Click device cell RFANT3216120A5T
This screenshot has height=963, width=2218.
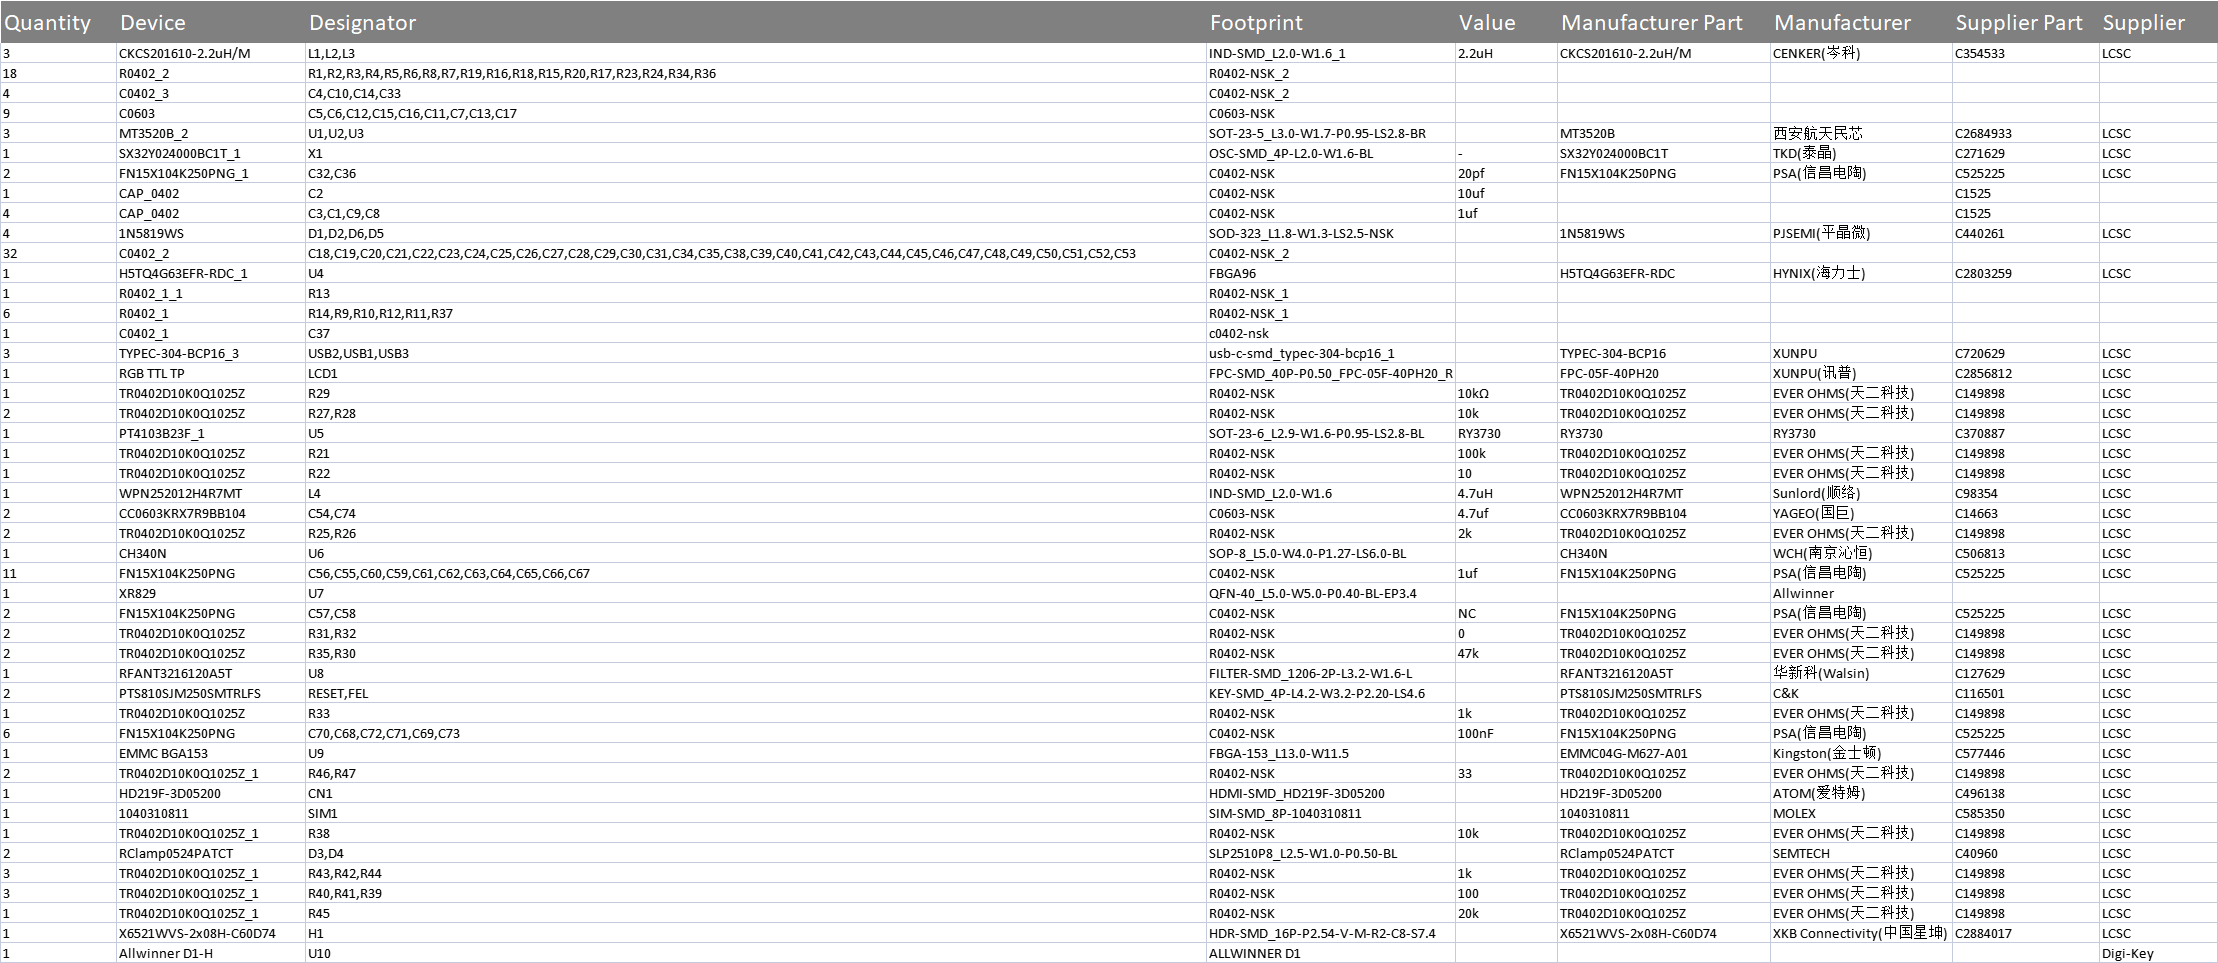tap(175, 673)
